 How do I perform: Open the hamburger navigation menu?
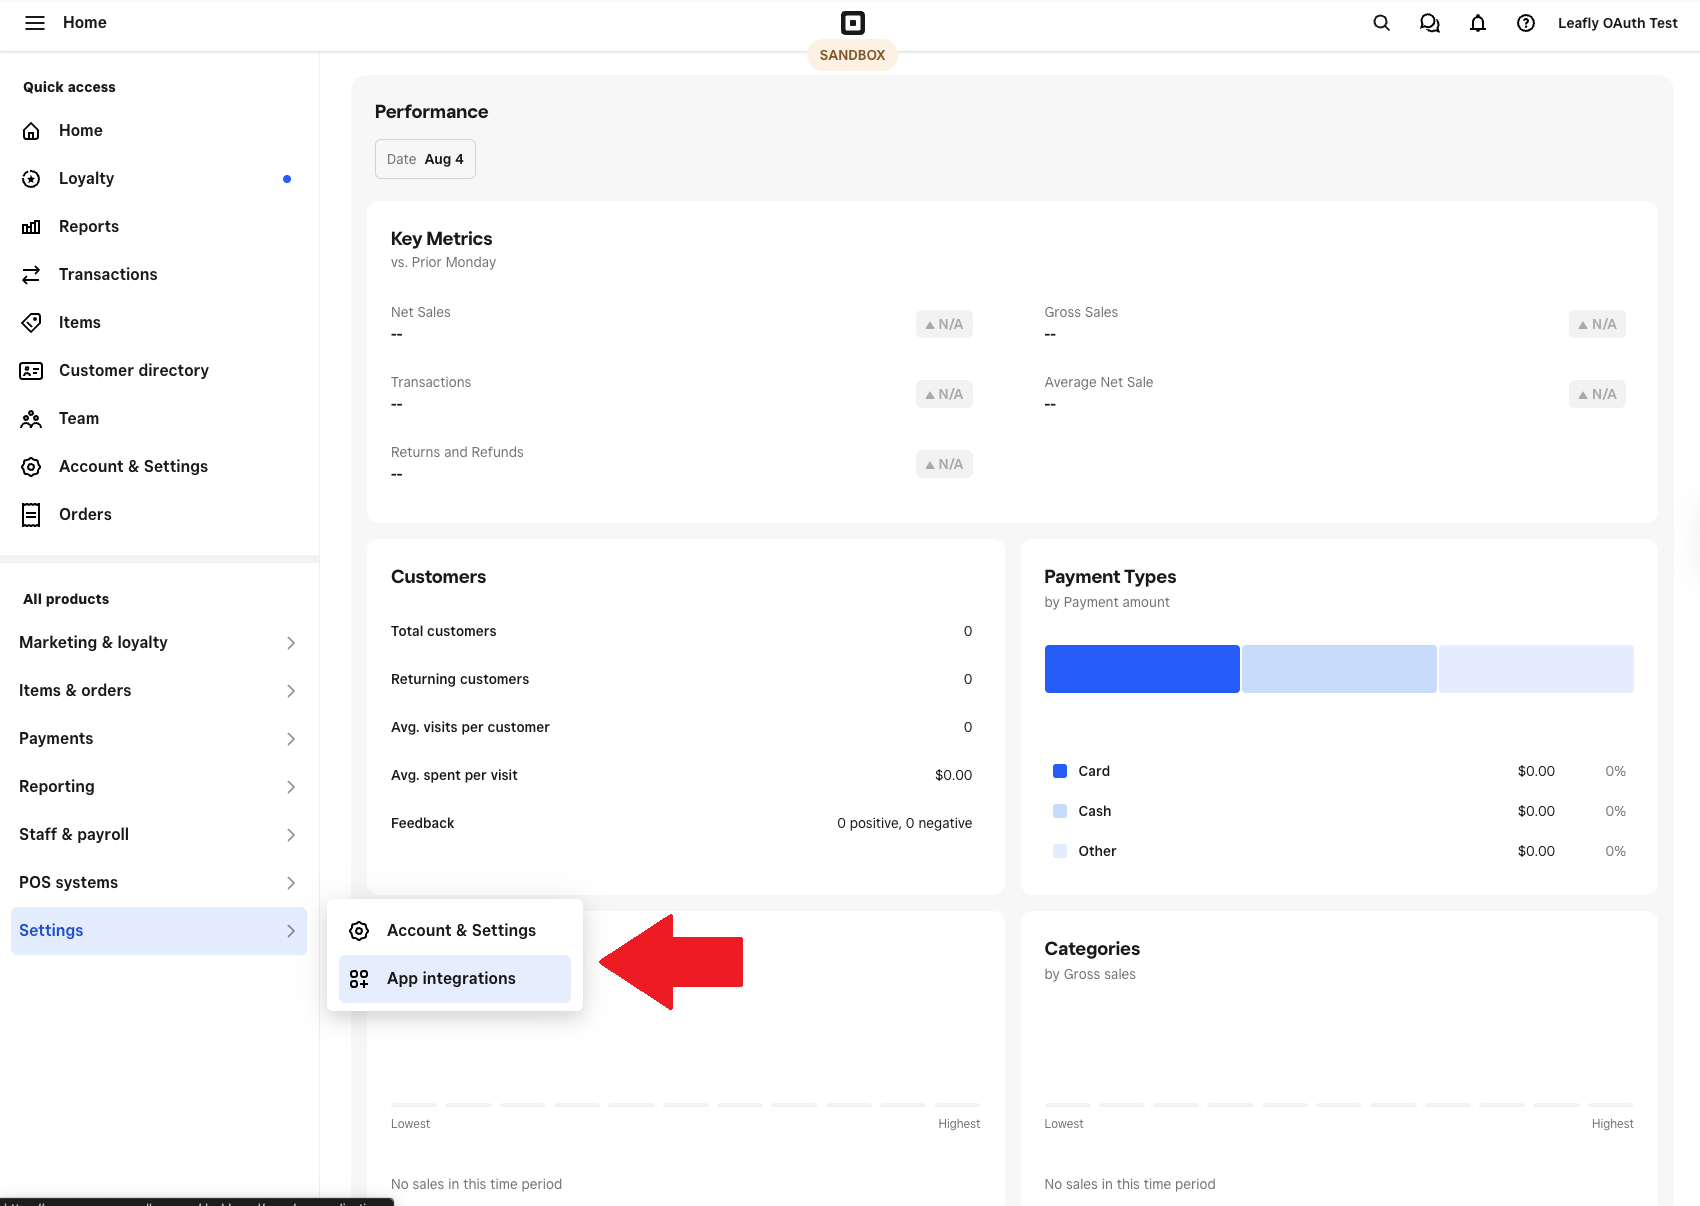point(35,23)
